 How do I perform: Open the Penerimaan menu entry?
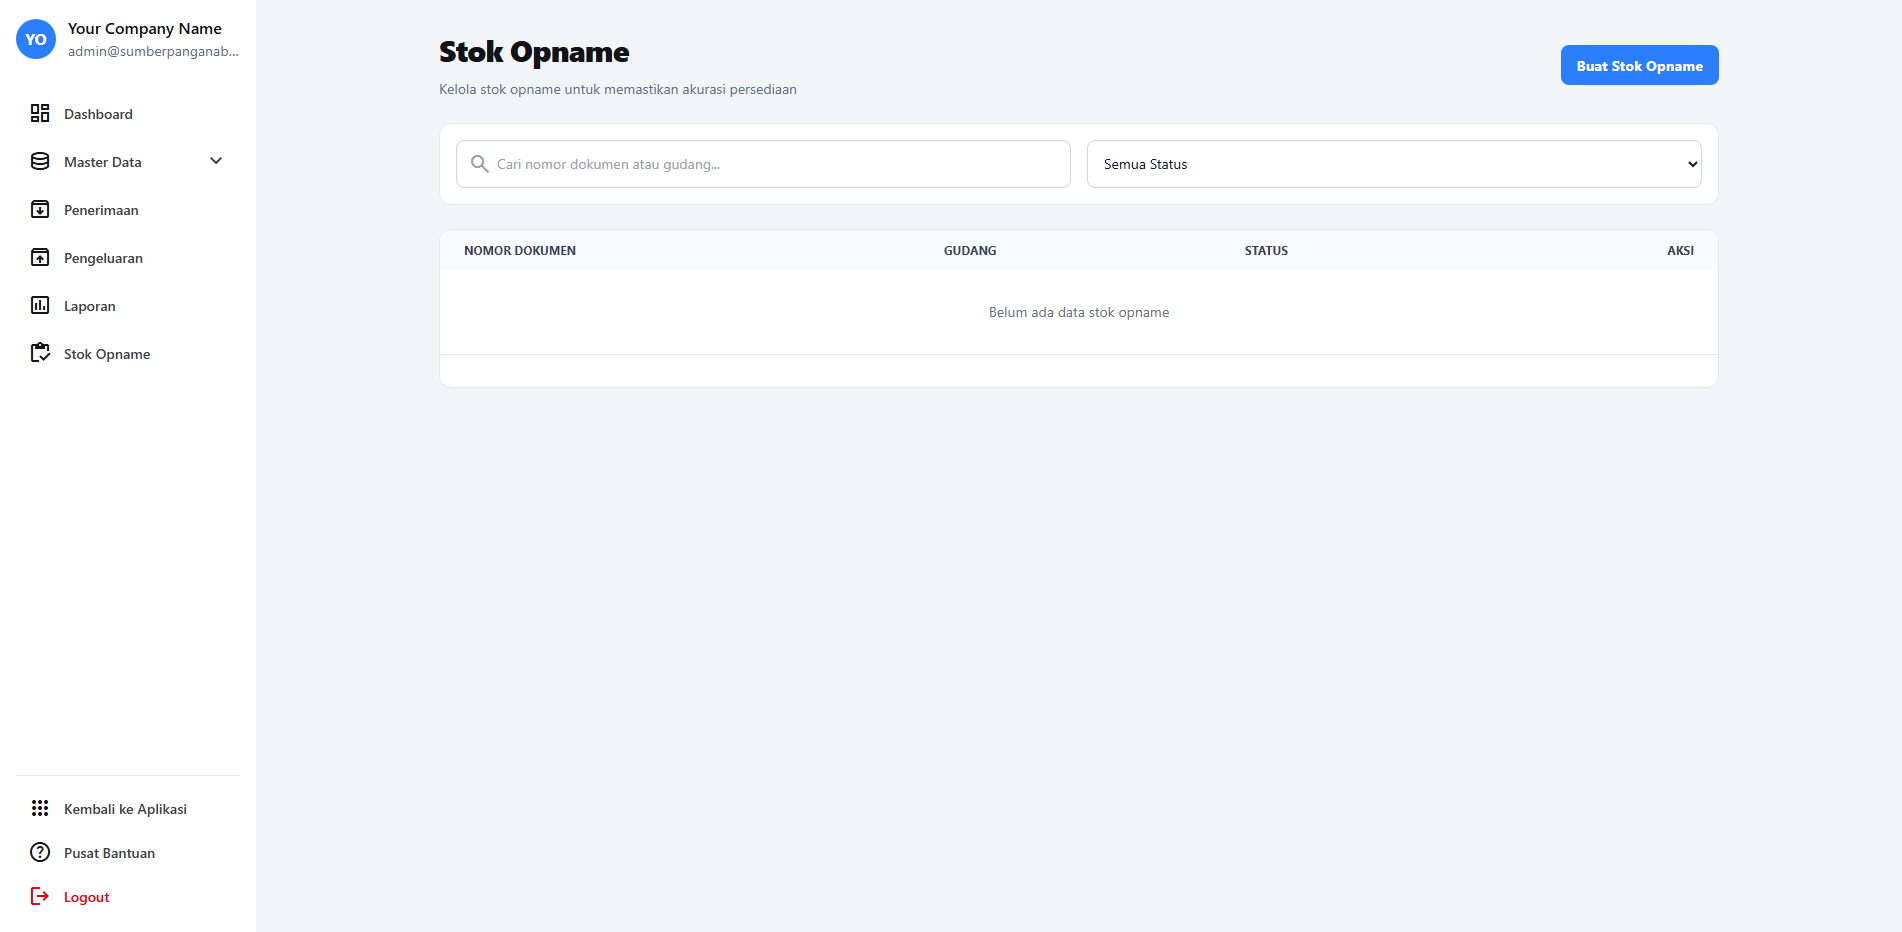click(x=100, y=209)
